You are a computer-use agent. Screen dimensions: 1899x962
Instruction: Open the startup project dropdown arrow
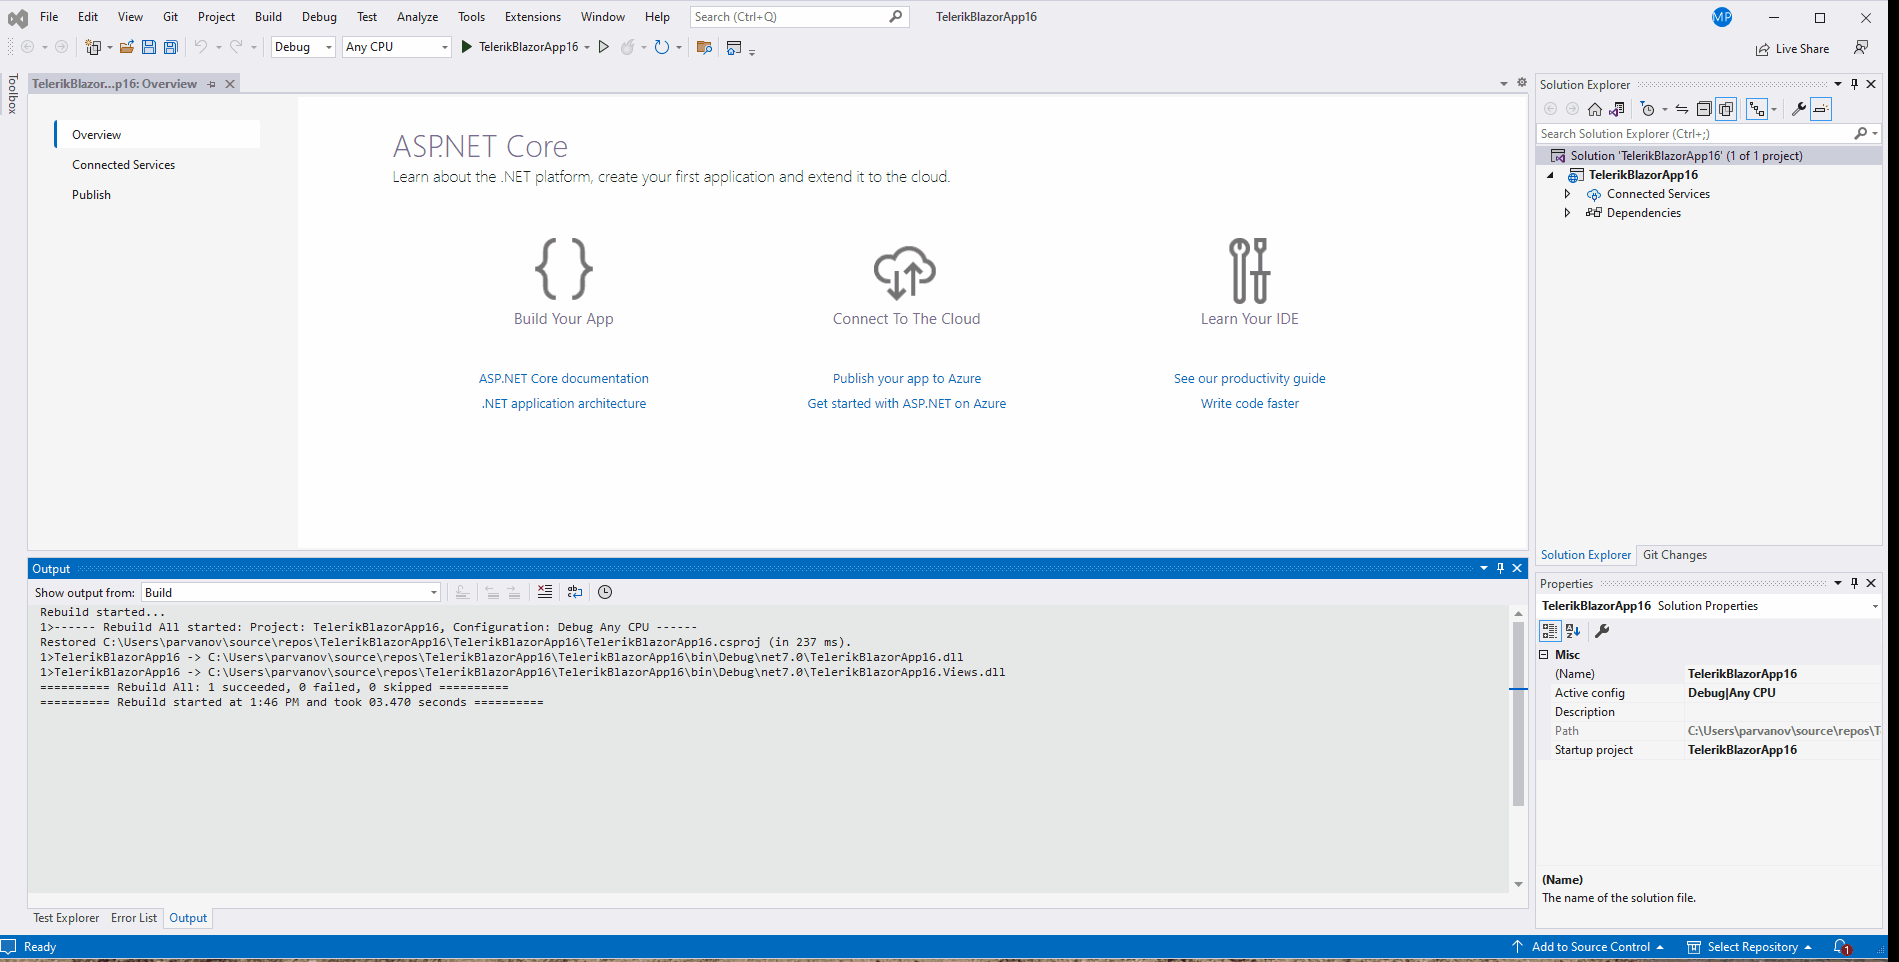pyautogui.click(x=587, y=47)
